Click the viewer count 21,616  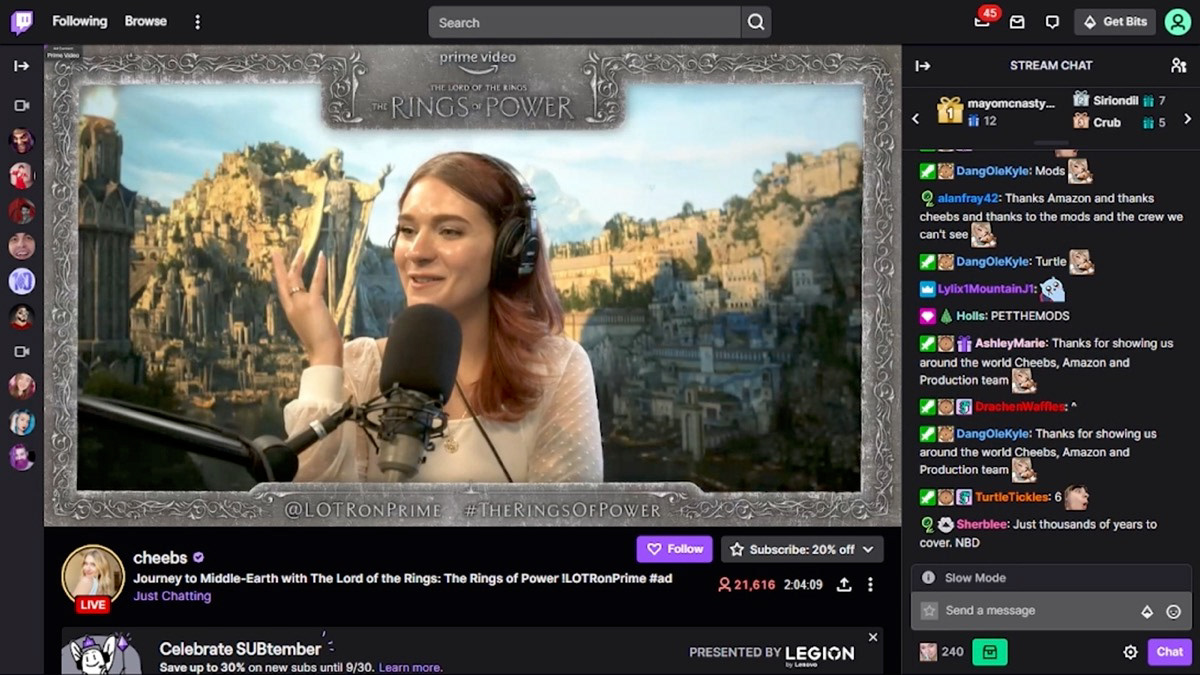tap(746, 585)
